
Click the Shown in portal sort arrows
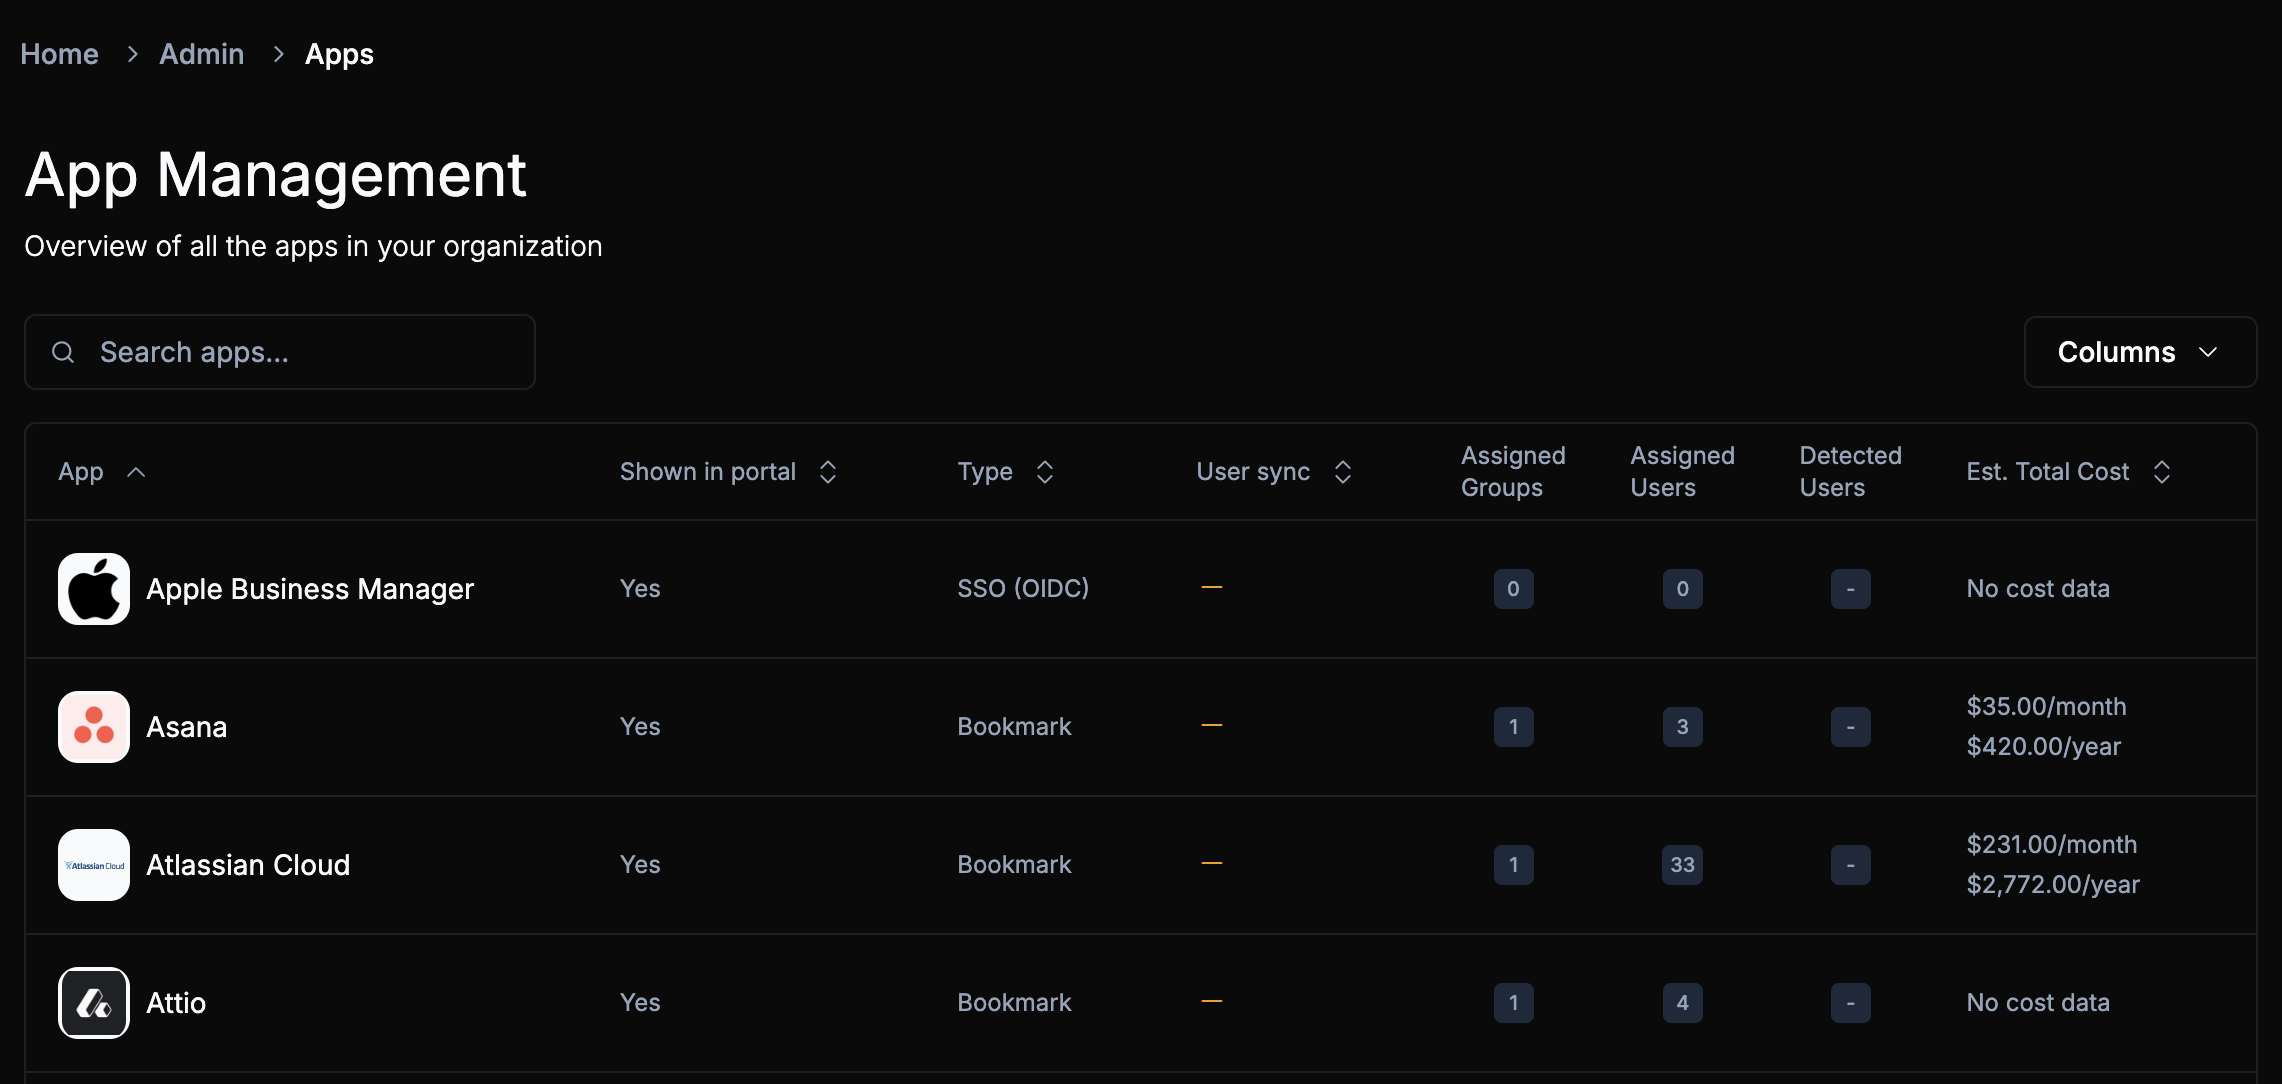point(828,472)
